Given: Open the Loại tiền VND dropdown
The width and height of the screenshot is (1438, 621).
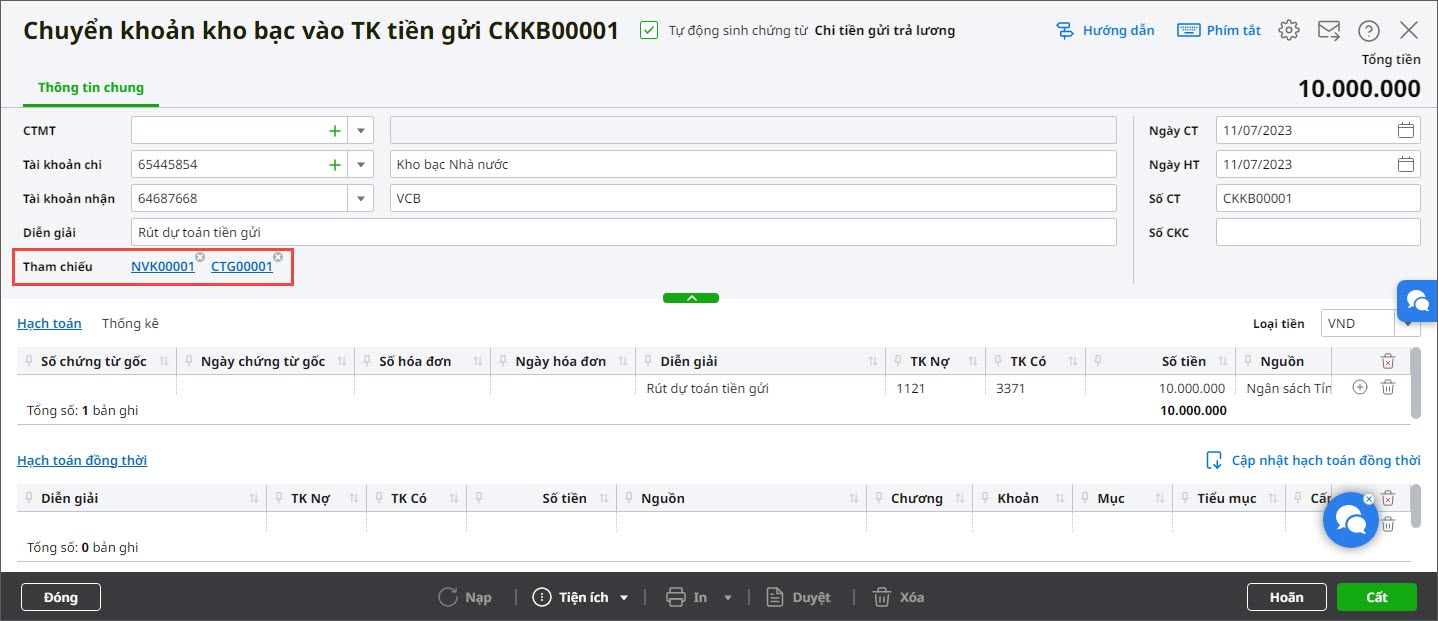Looking at the screenshot, I should (1408, 323).
